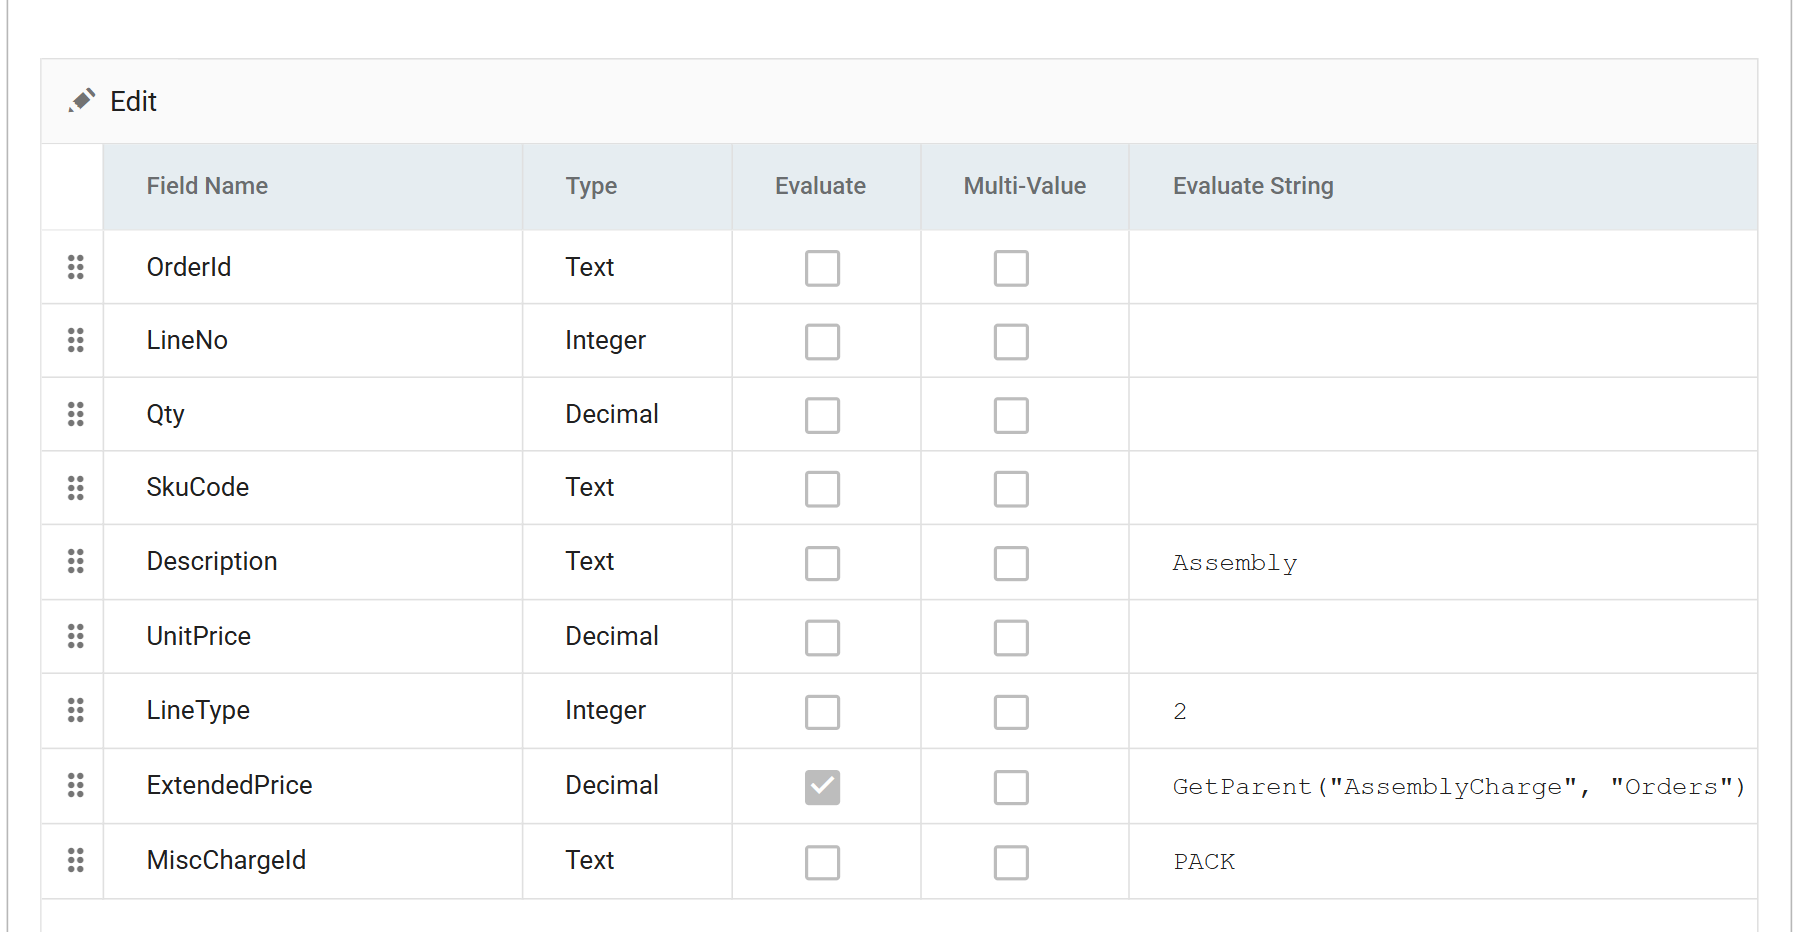Grab the drag handle for LineNo row
Screen dimensions: 1798x932
click(75, 340)
